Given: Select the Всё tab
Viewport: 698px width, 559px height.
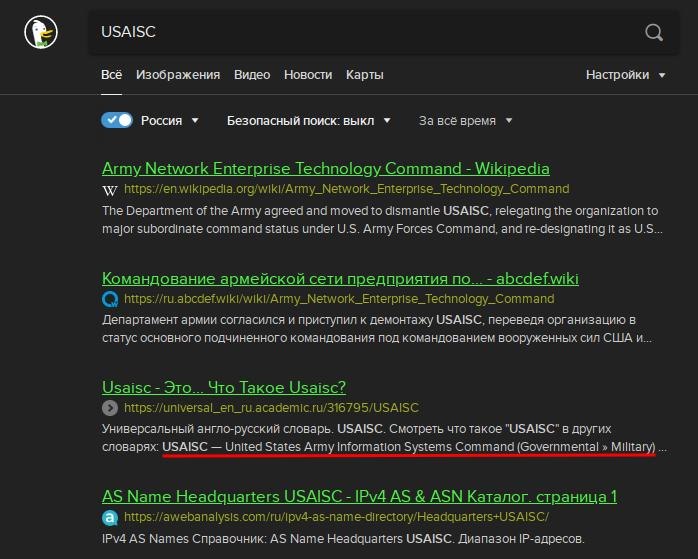Looking at the screenshot, I should click(x=111, y=75).
